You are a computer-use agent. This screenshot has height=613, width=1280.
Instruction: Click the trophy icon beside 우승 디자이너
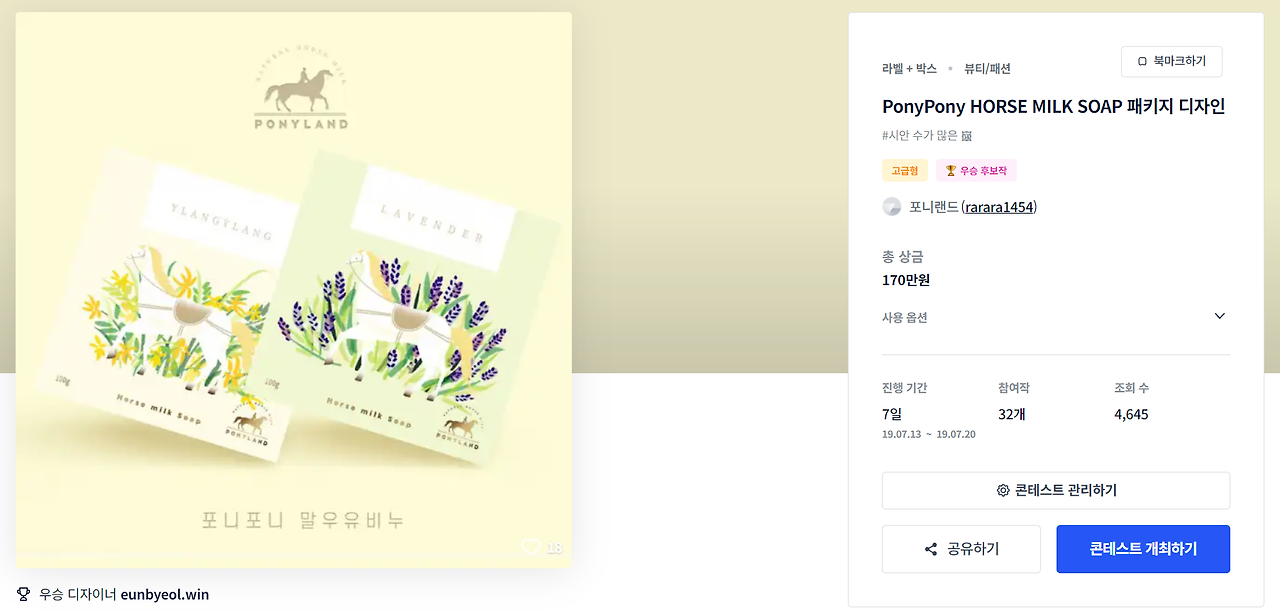coord(24,594)
